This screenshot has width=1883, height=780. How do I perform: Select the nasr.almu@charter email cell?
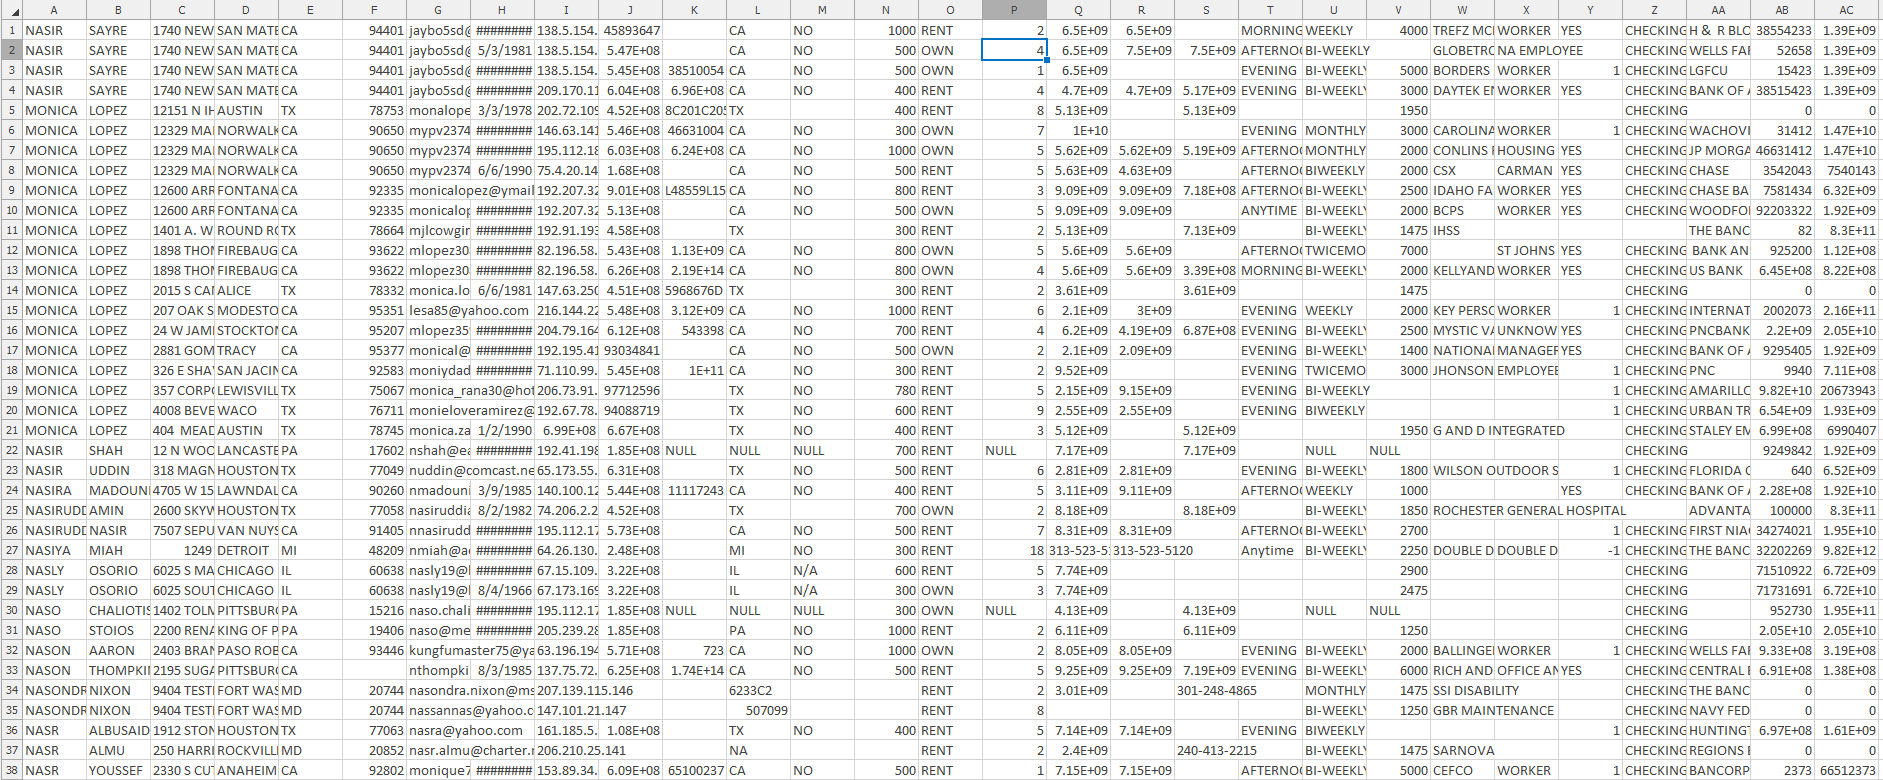click(x=470, y=750)
